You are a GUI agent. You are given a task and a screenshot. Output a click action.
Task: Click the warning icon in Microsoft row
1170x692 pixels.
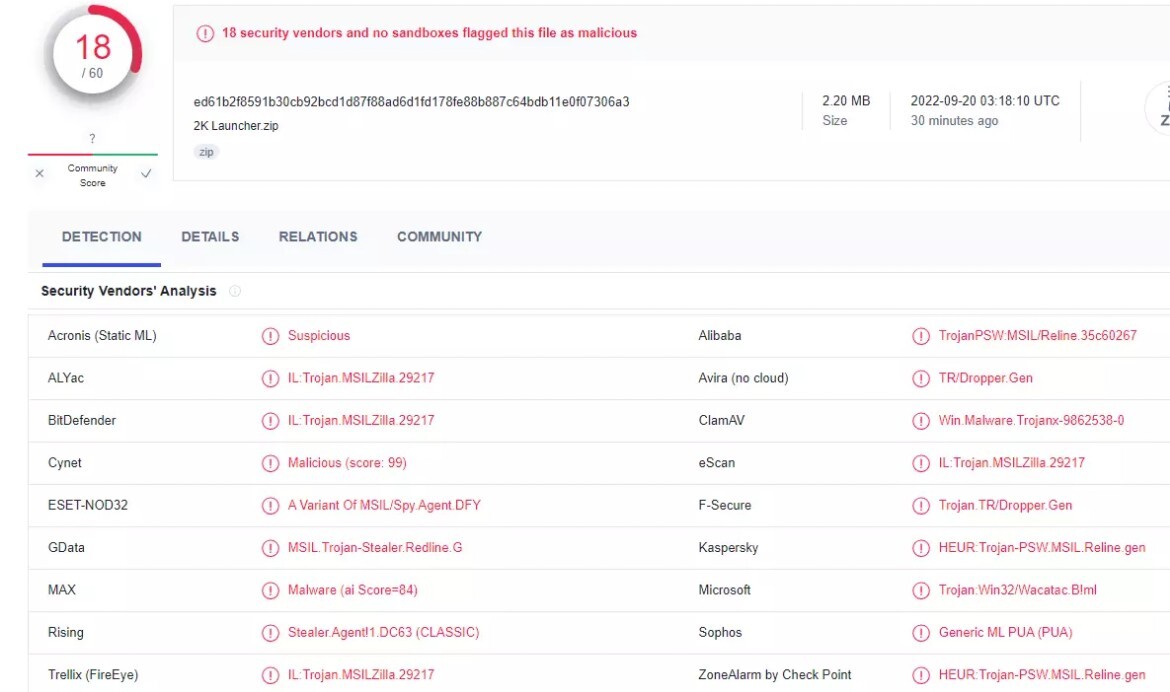pos(921,590)
